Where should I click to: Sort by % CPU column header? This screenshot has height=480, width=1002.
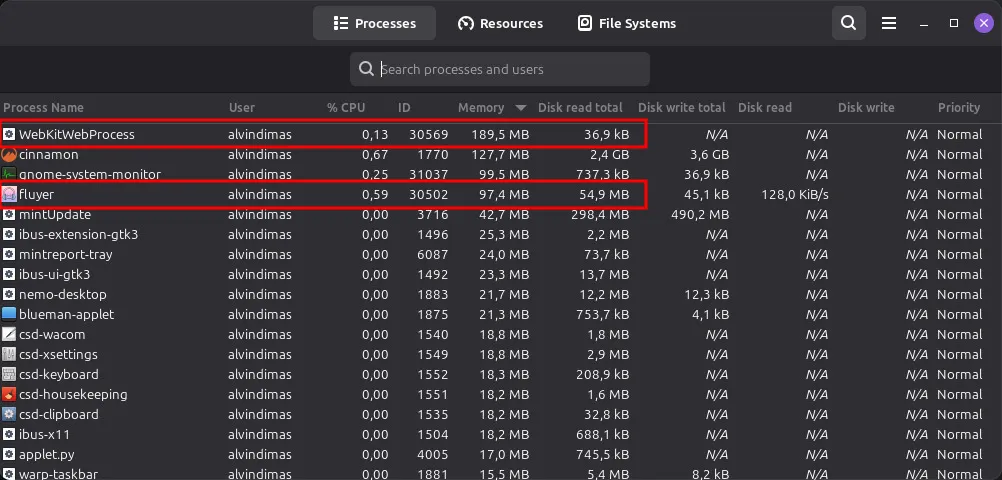click(x=346, y=107)
